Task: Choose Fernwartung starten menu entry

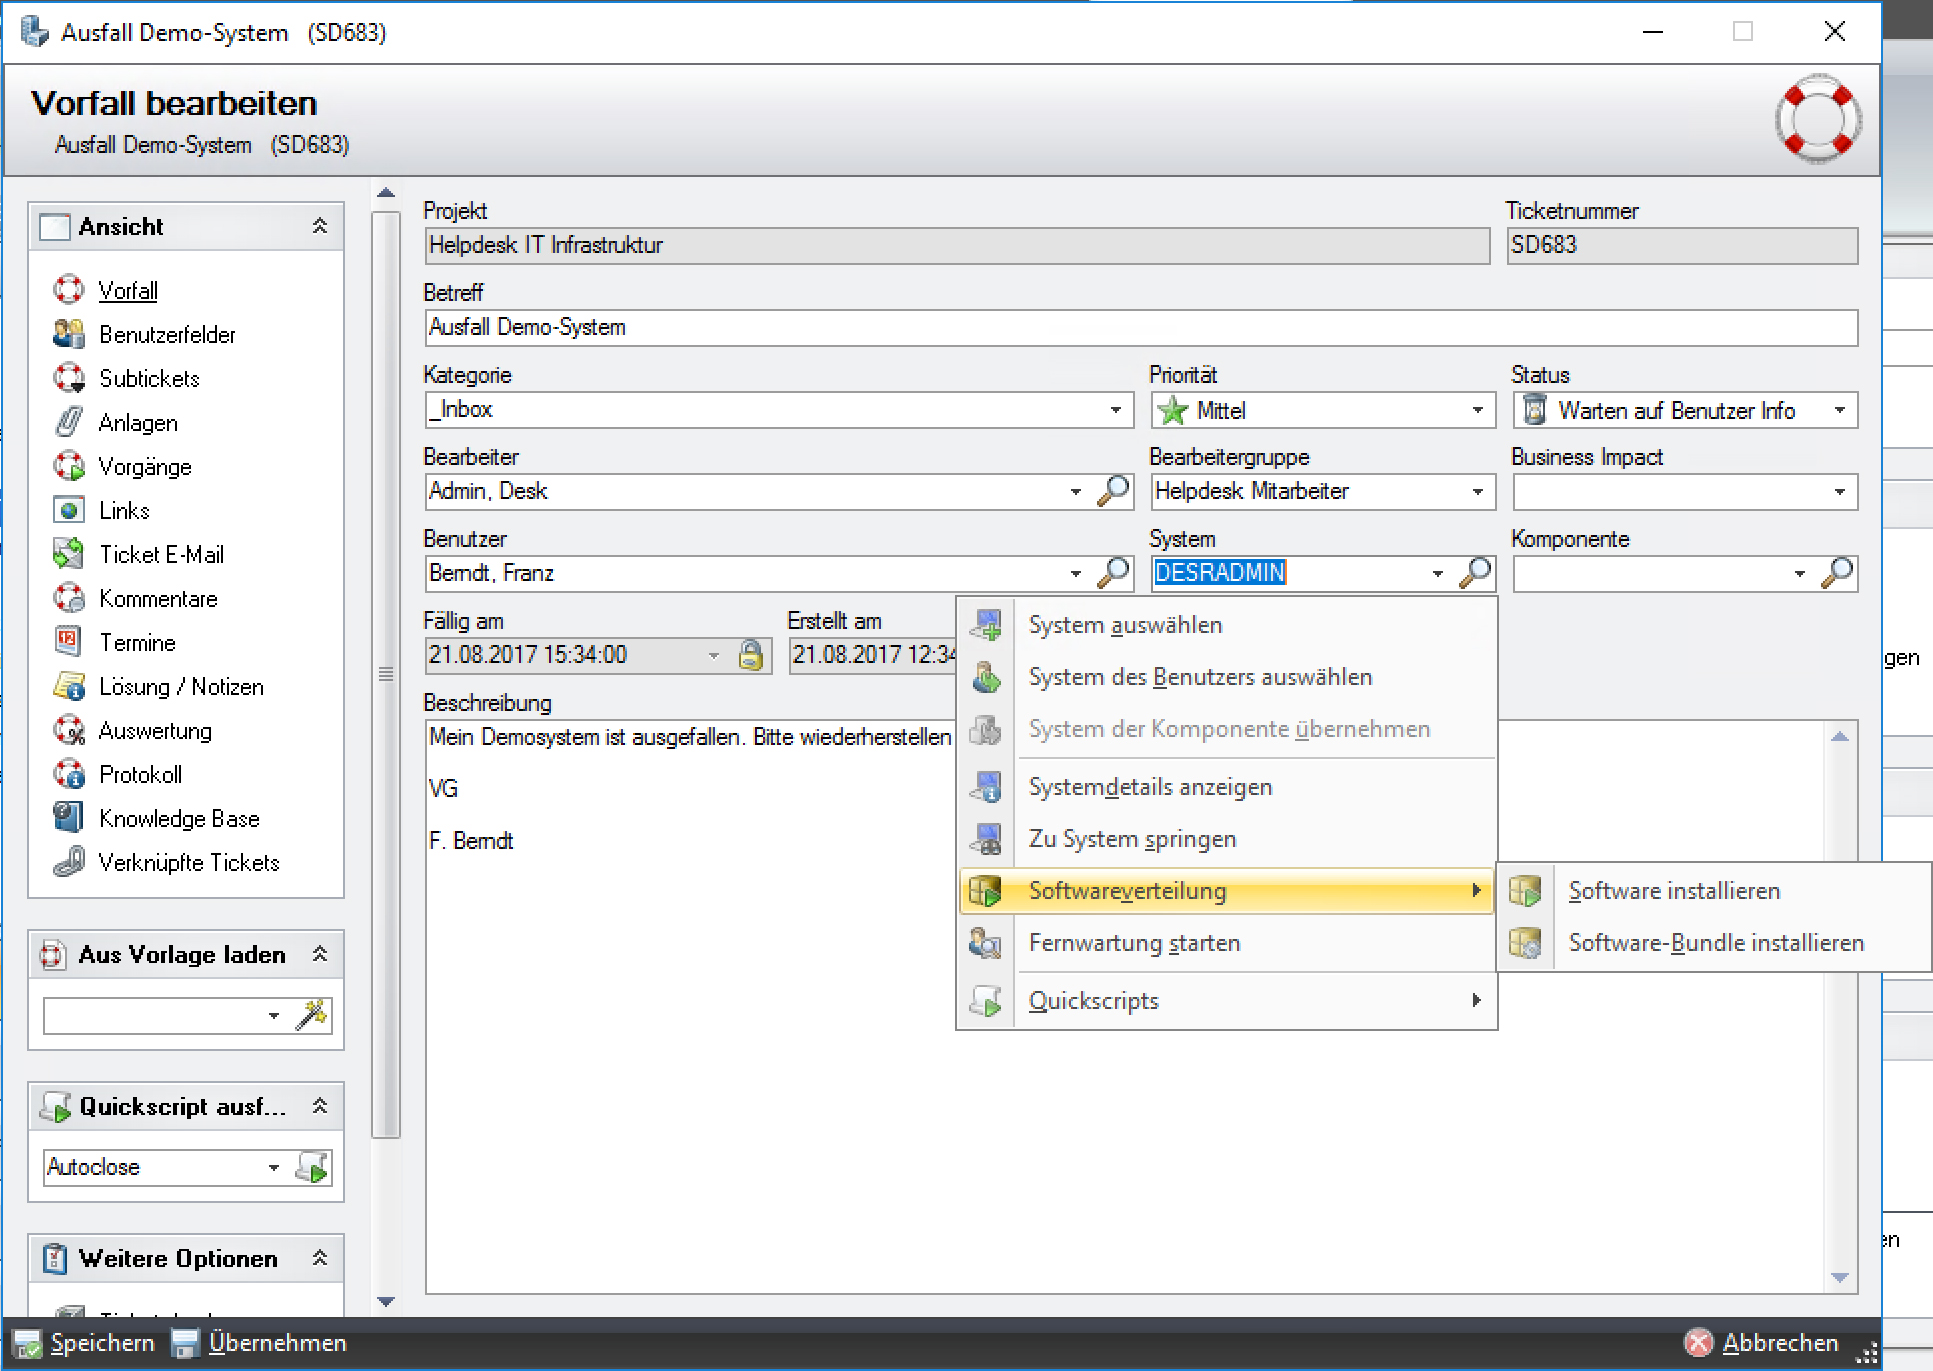Action: pyautogui.click(x=1134, y=943)
